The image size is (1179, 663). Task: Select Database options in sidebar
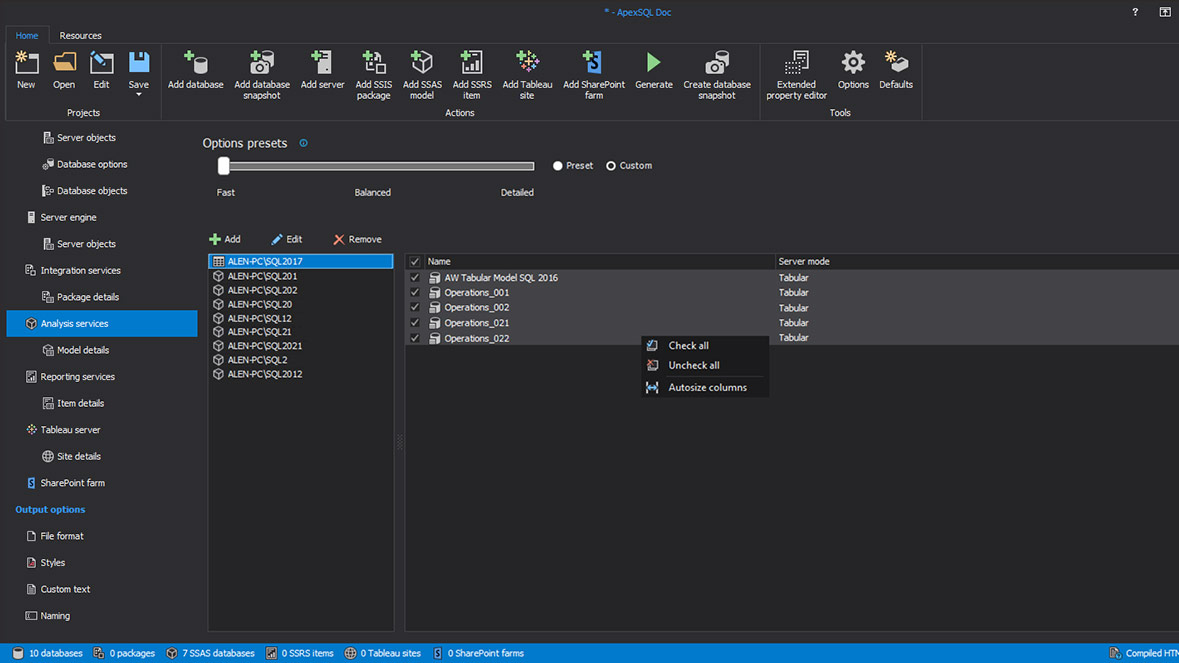(x=85, y=164)
